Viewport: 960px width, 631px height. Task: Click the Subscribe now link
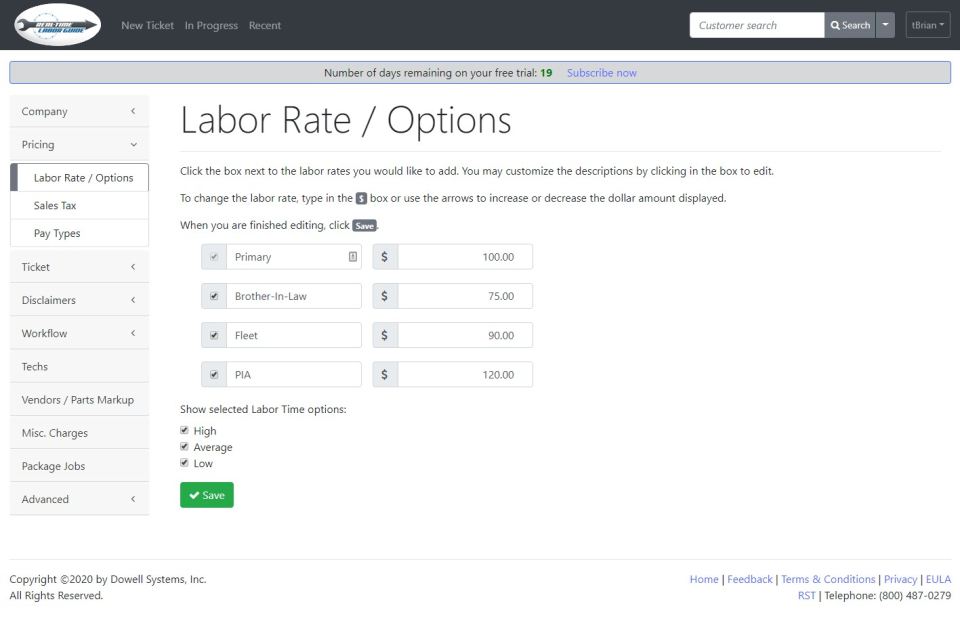[601, 71]
